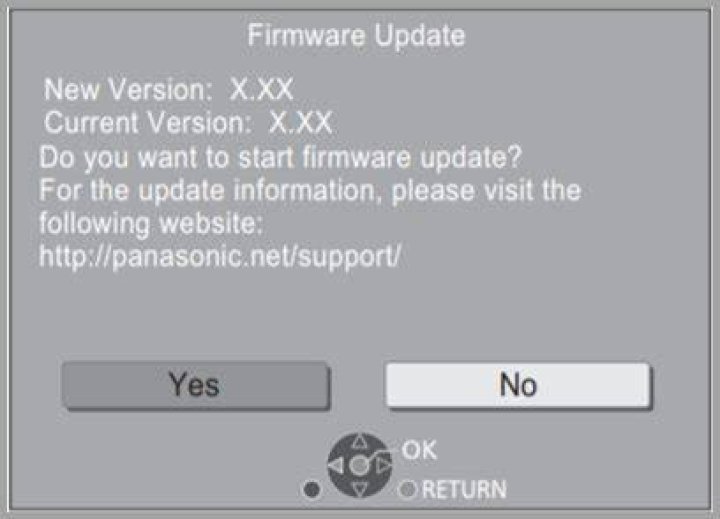Open the panasonic.net/support URL
This screenshot has width=720, height=519.
pos(220,256)
